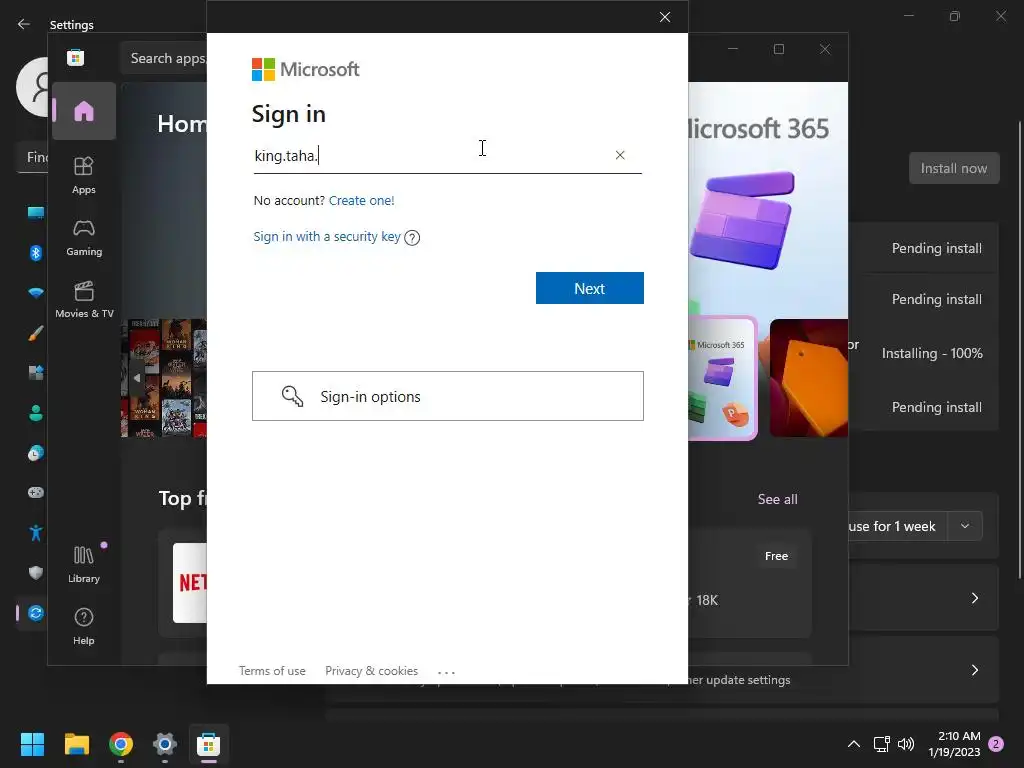Click See all in Microsoft Store
1024x768 pixels.
[777, 500]
